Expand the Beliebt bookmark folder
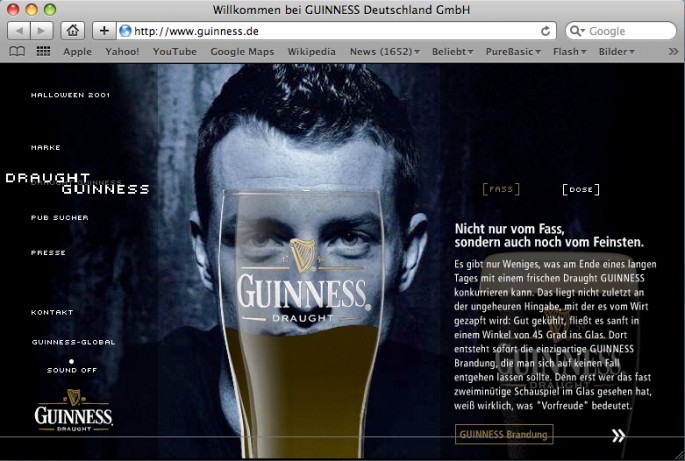685x461 pixels. coord(453,52)
